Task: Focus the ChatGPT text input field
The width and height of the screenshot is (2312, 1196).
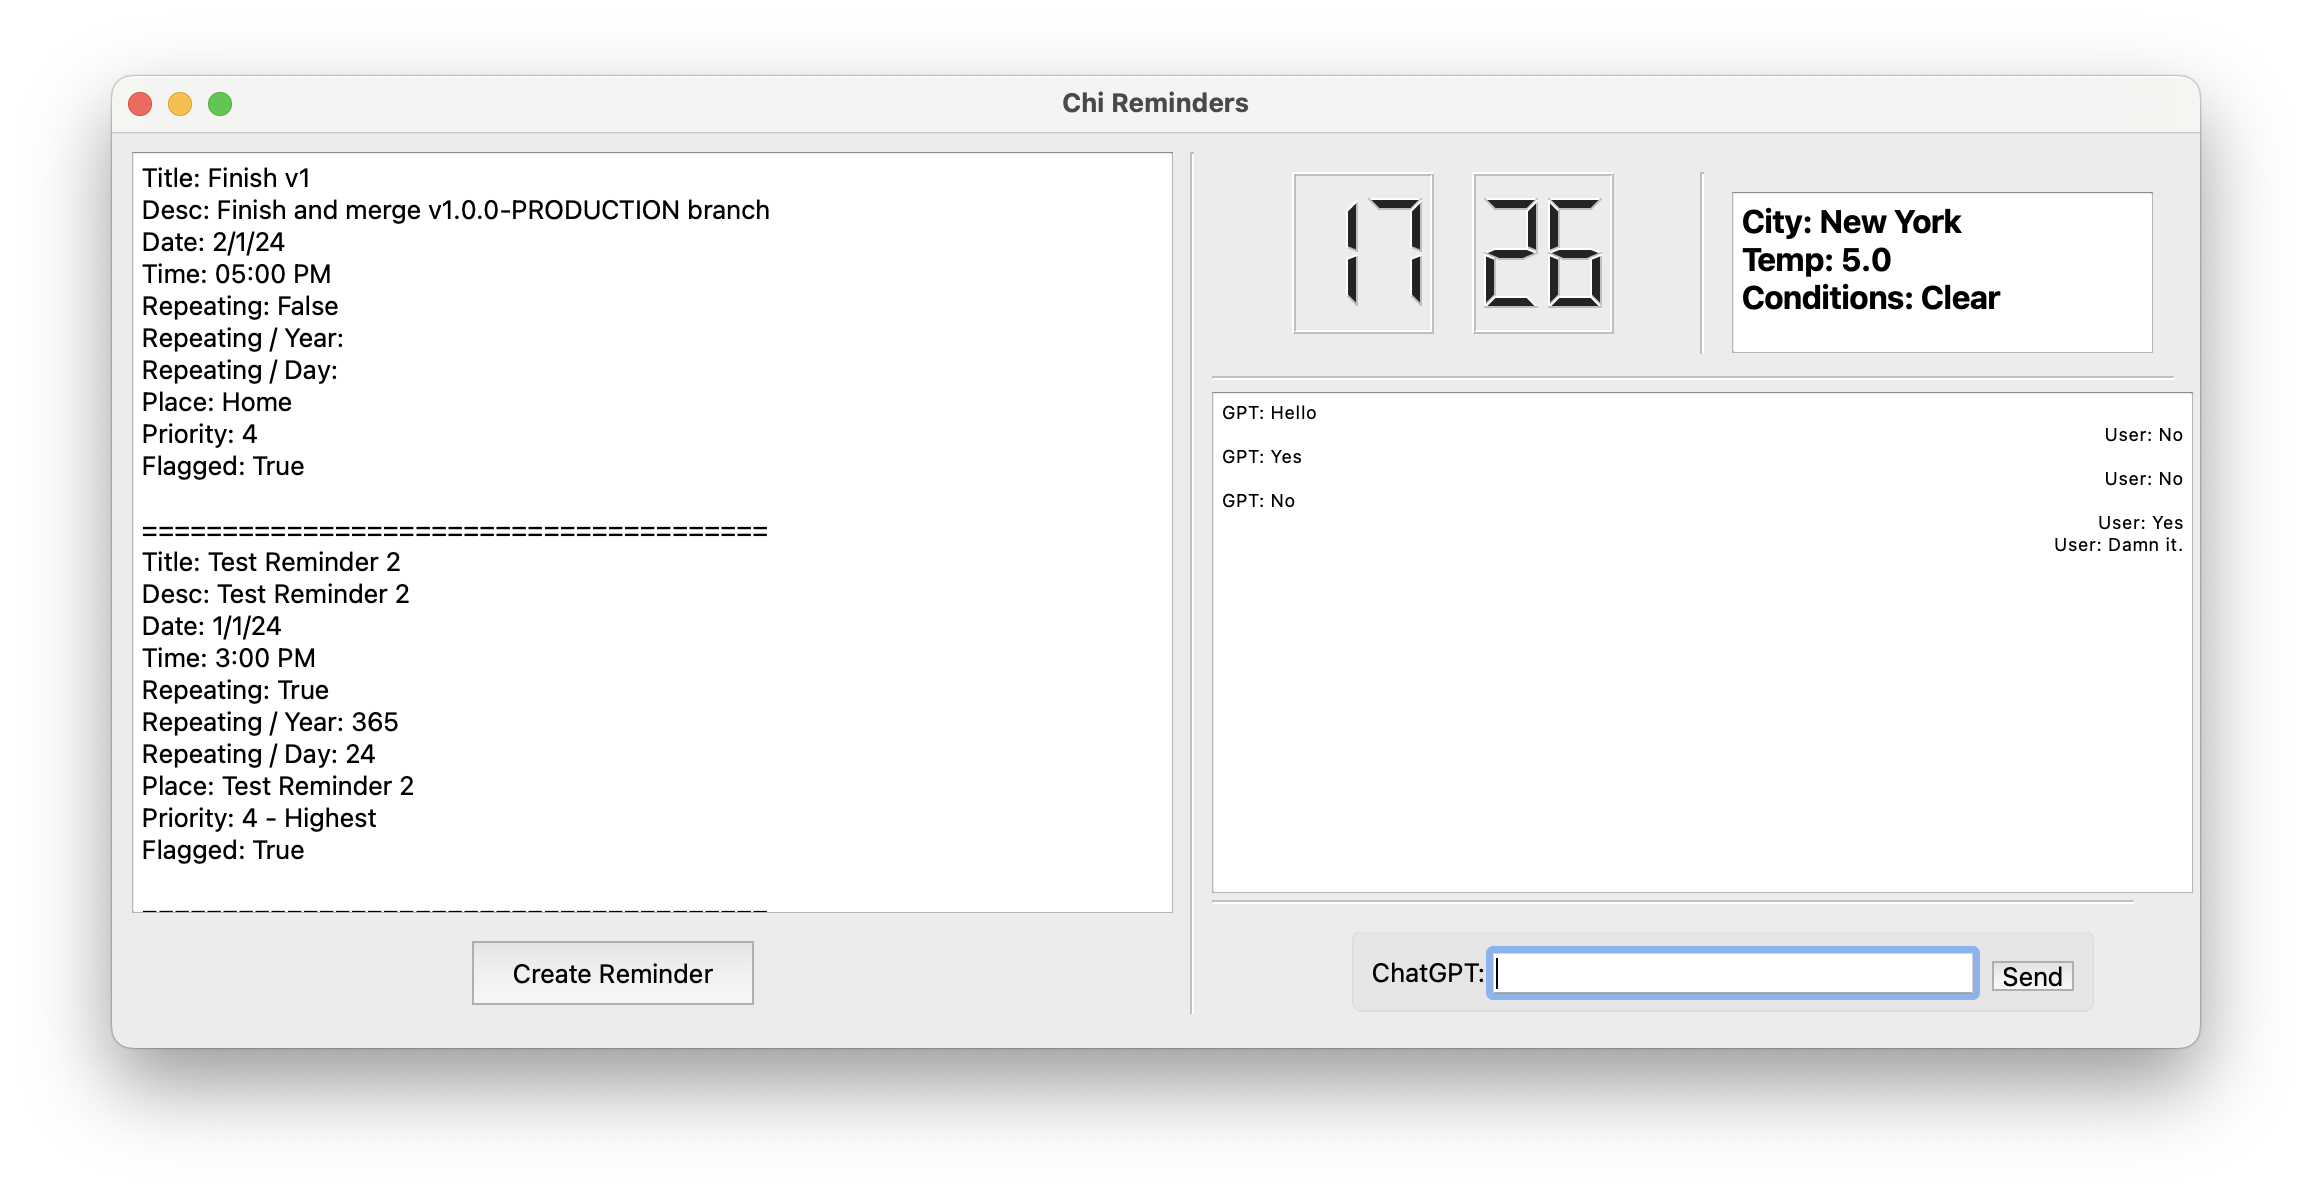Action: click(x=1733, y=973)
